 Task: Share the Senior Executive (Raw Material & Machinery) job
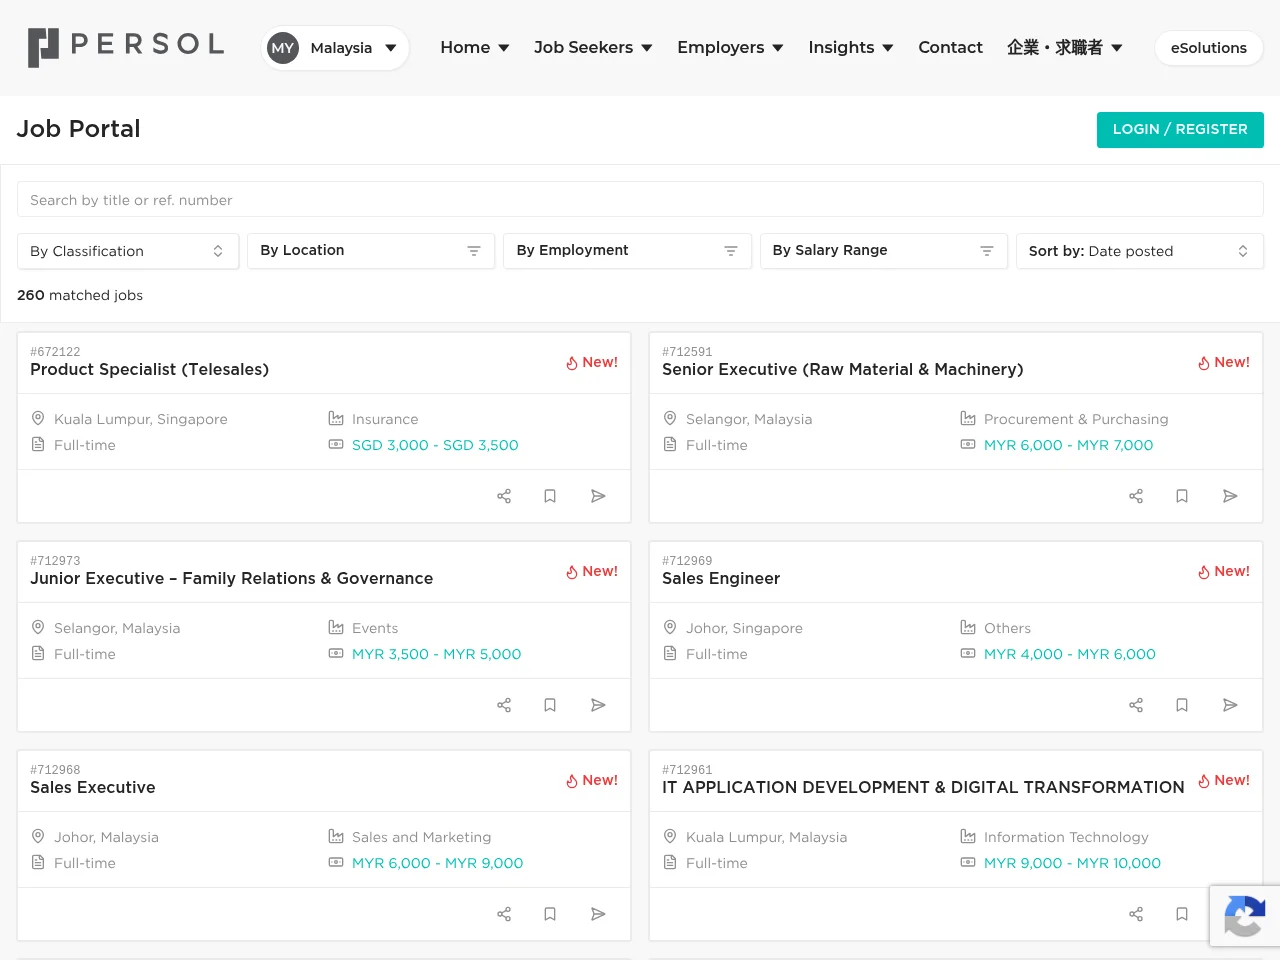click(1136, 496)
